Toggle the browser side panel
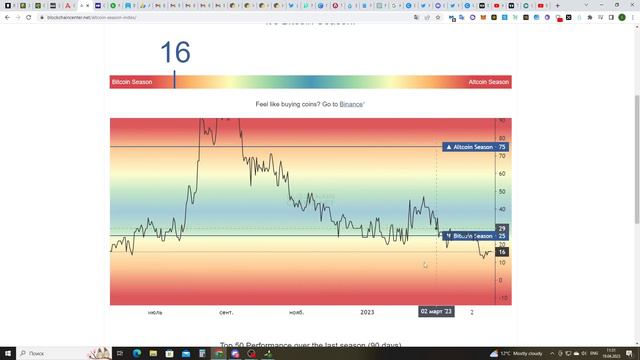Image resolution: width=640 pixels, height=360 pixels. (x=611, y=18)
